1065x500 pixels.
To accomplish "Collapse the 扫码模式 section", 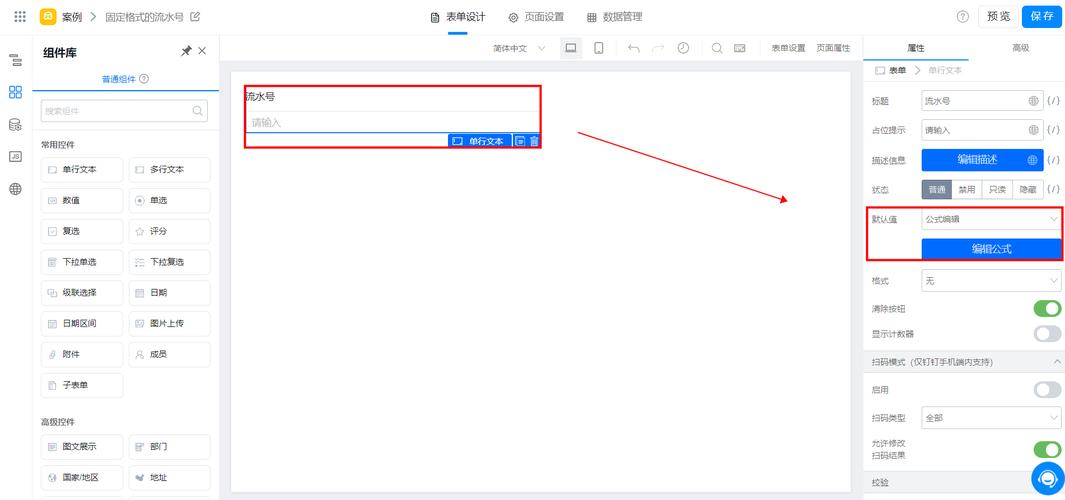I will click(1058, 361).
